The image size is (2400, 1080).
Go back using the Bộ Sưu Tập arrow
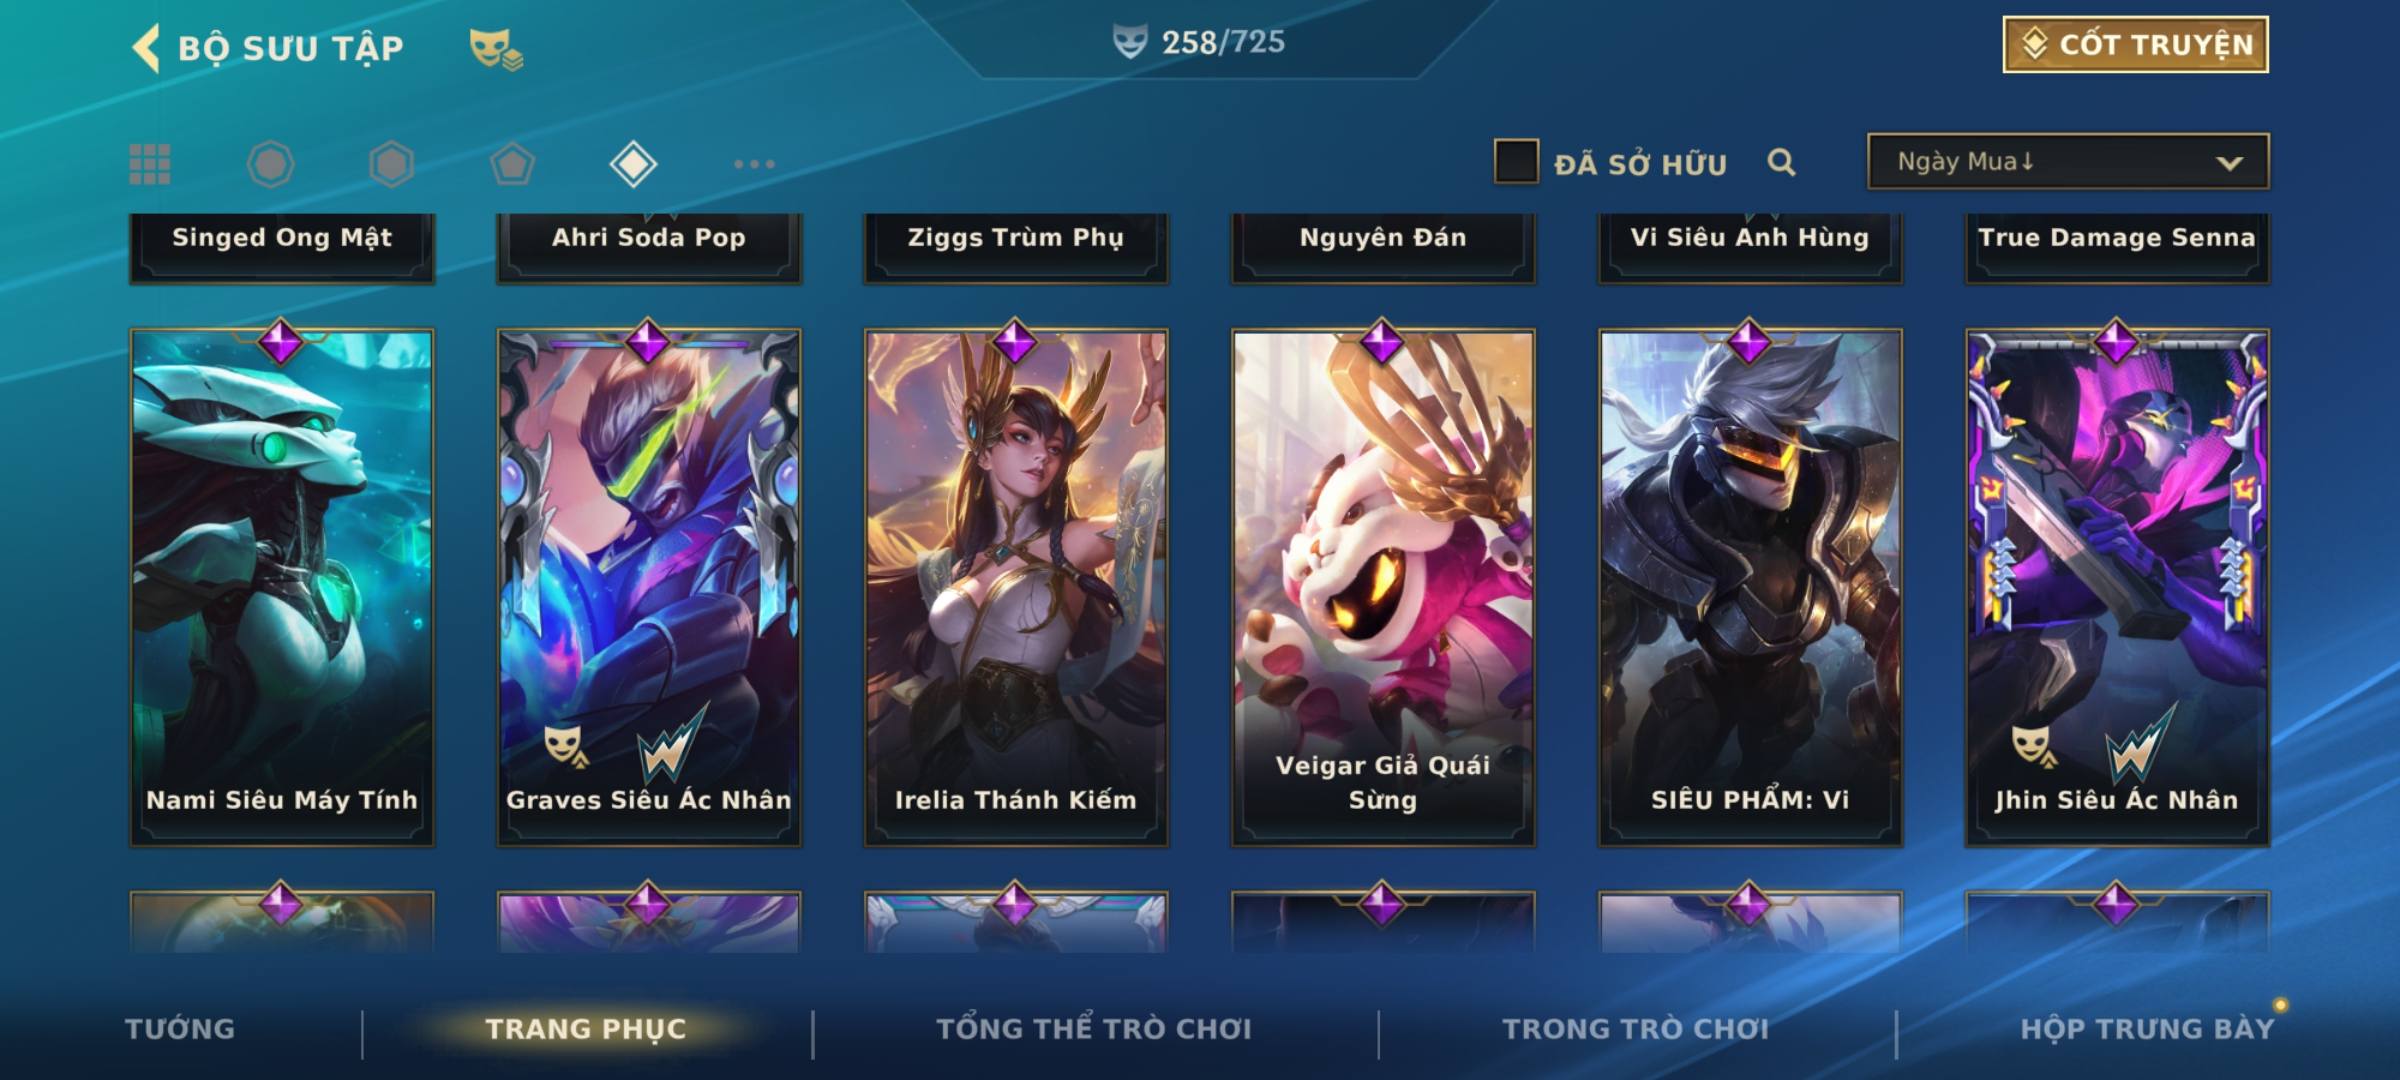147,48
